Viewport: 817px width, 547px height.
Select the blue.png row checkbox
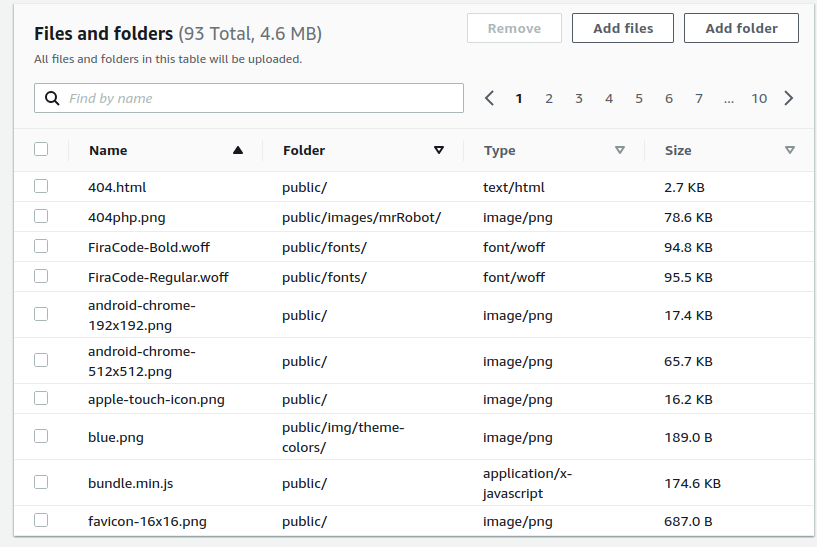pos(41,436)
